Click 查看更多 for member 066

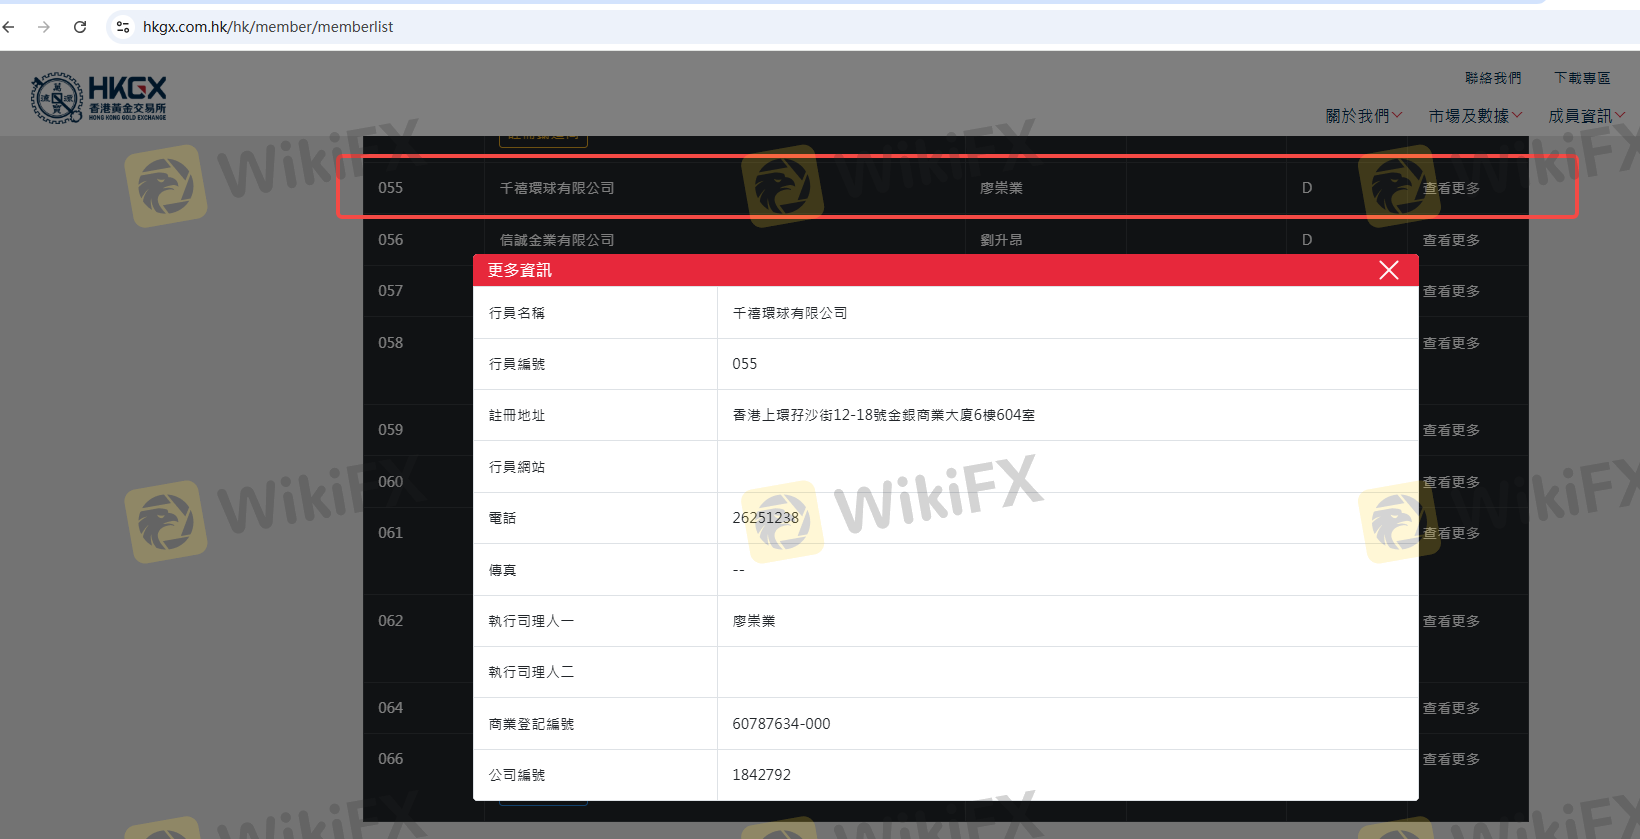click(1451, 759)
